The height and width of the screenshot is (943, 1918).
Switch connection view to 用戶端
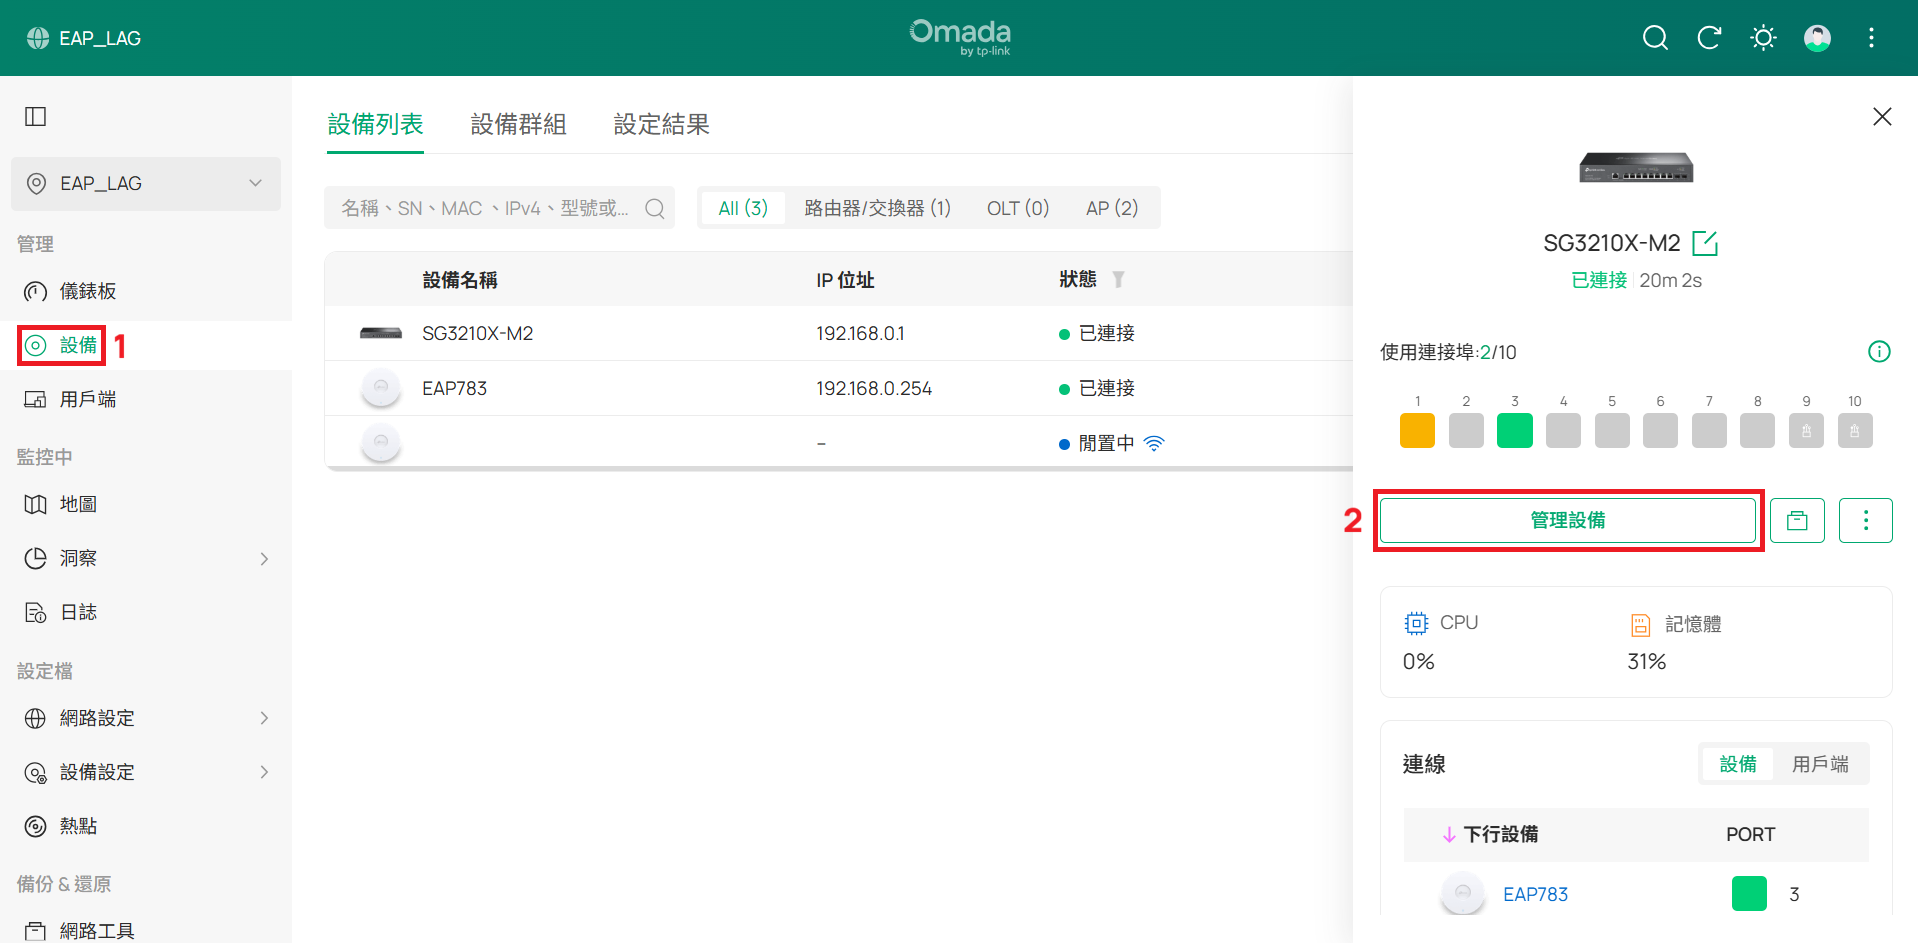pos(1820,764)
